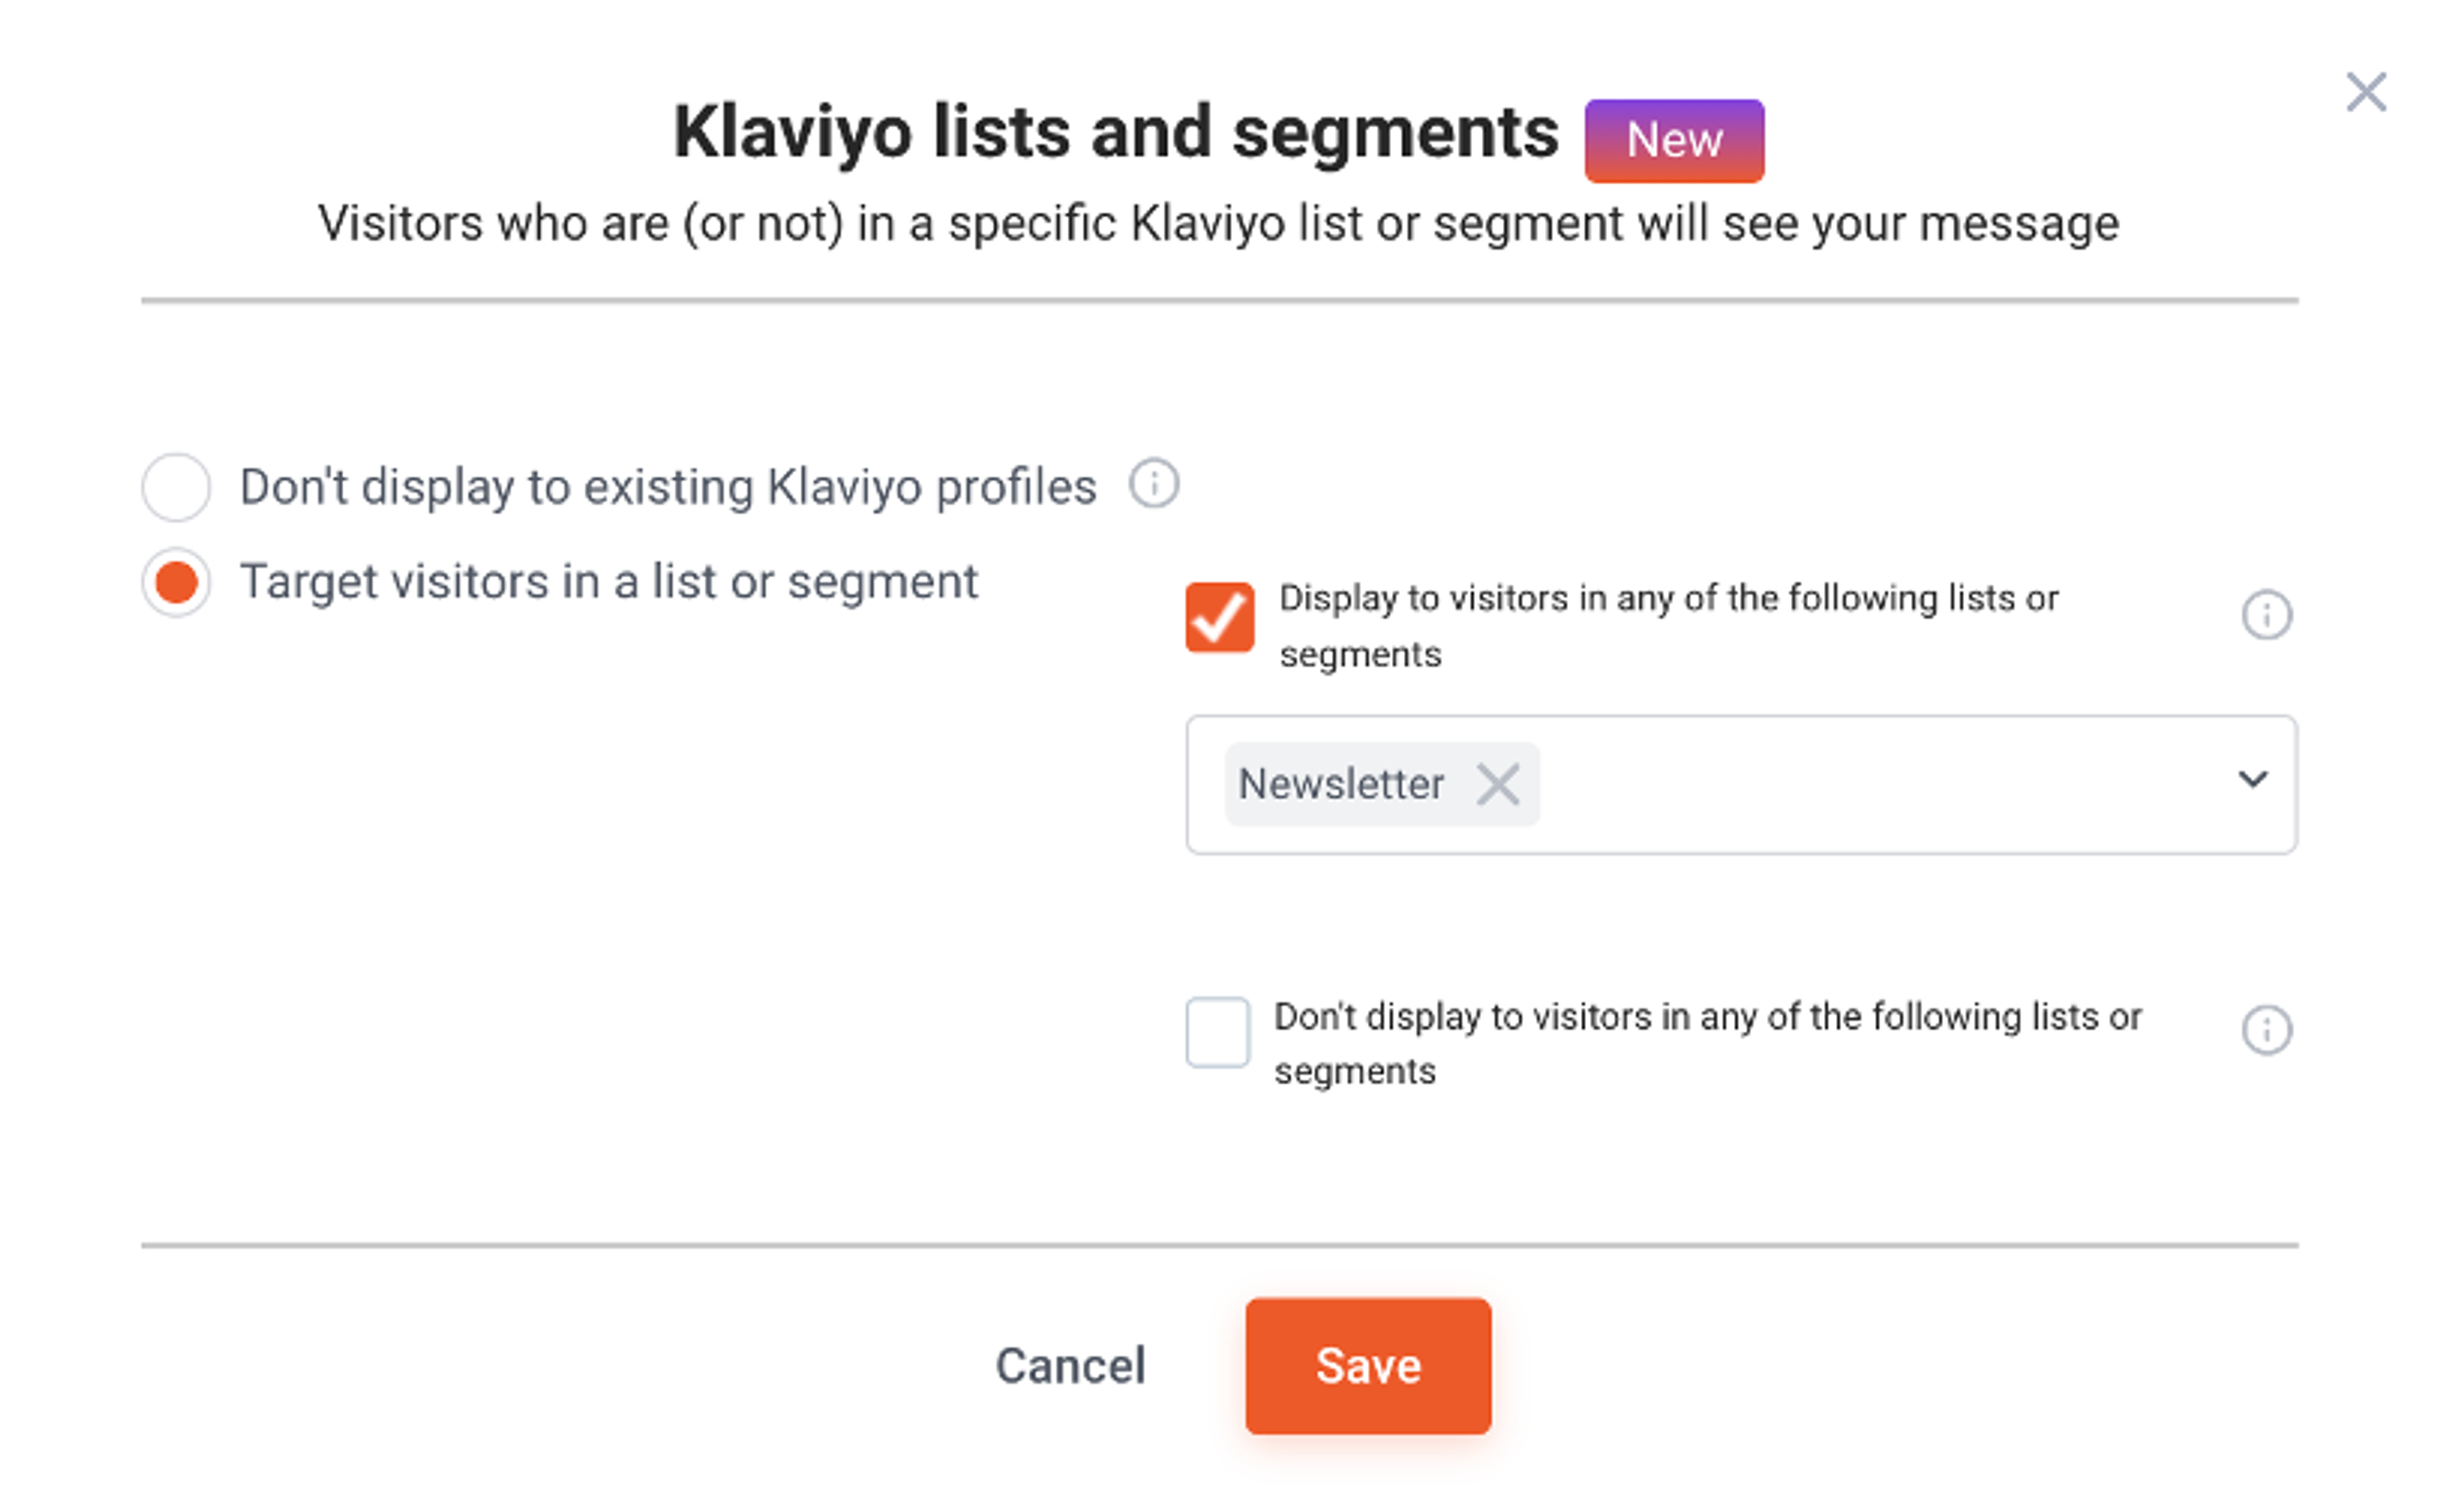The image size is (2437, 1512).
Task: Click the info icon next to the don't-display checkbox
Action: pyautogui.click(x=2268, y=1029)
